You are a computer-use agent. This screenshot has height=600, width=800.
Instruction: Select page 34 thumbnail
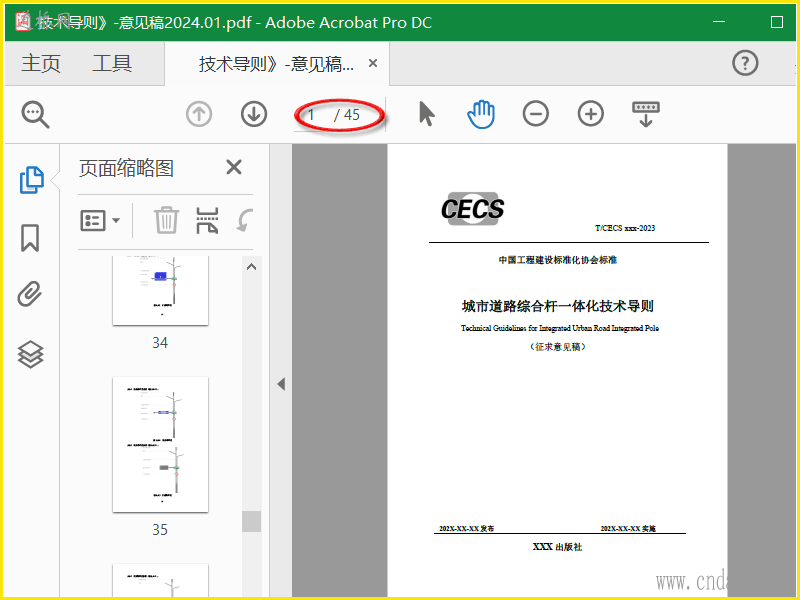pyautogui.click(x=160, y=290)
